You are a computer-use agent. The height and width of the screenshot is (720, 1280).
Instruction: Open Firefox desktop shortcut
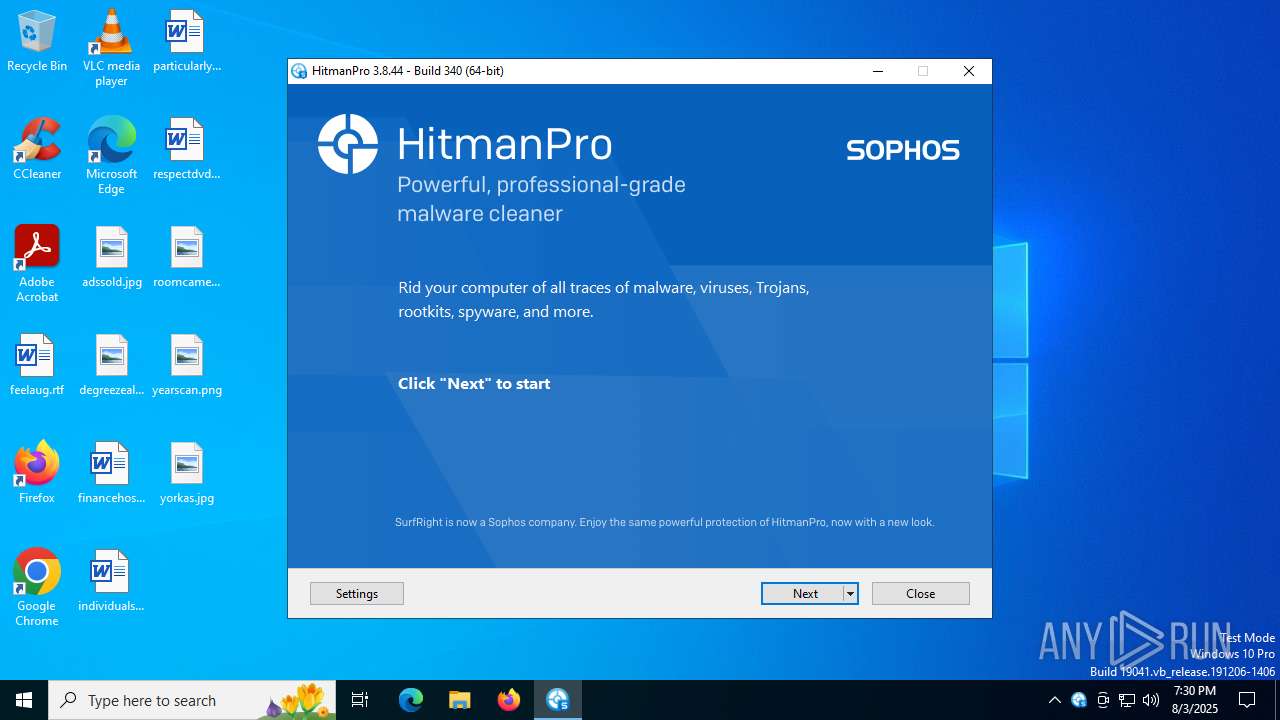[x=37, y=473]
